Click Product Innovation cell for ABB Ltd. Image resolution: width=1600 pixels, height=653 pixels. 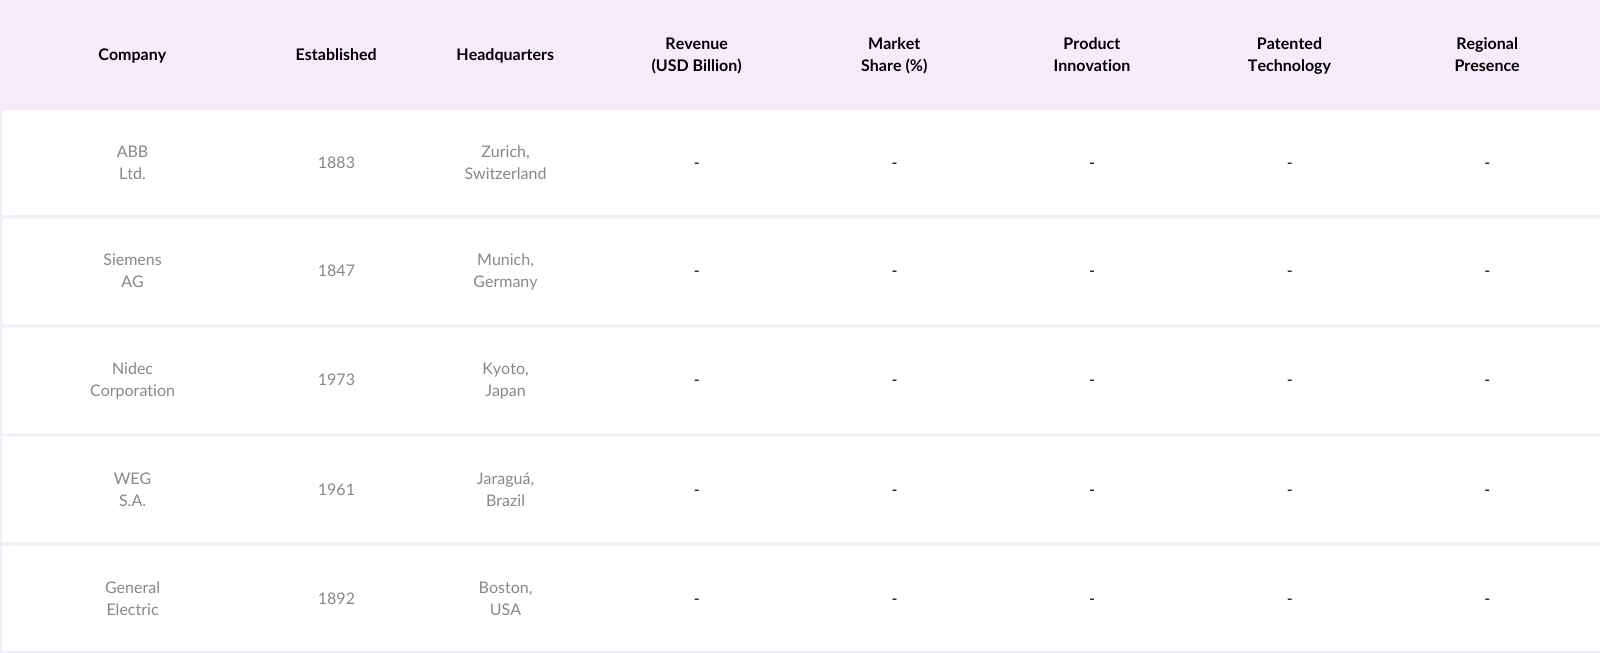click(1091, 162)
